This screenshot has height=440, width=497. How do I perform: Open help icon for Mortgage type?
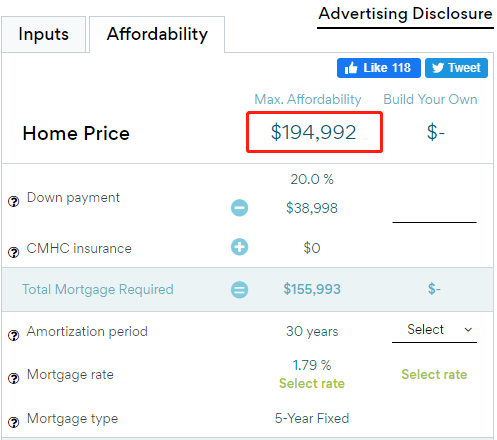(x=14, y=422)
